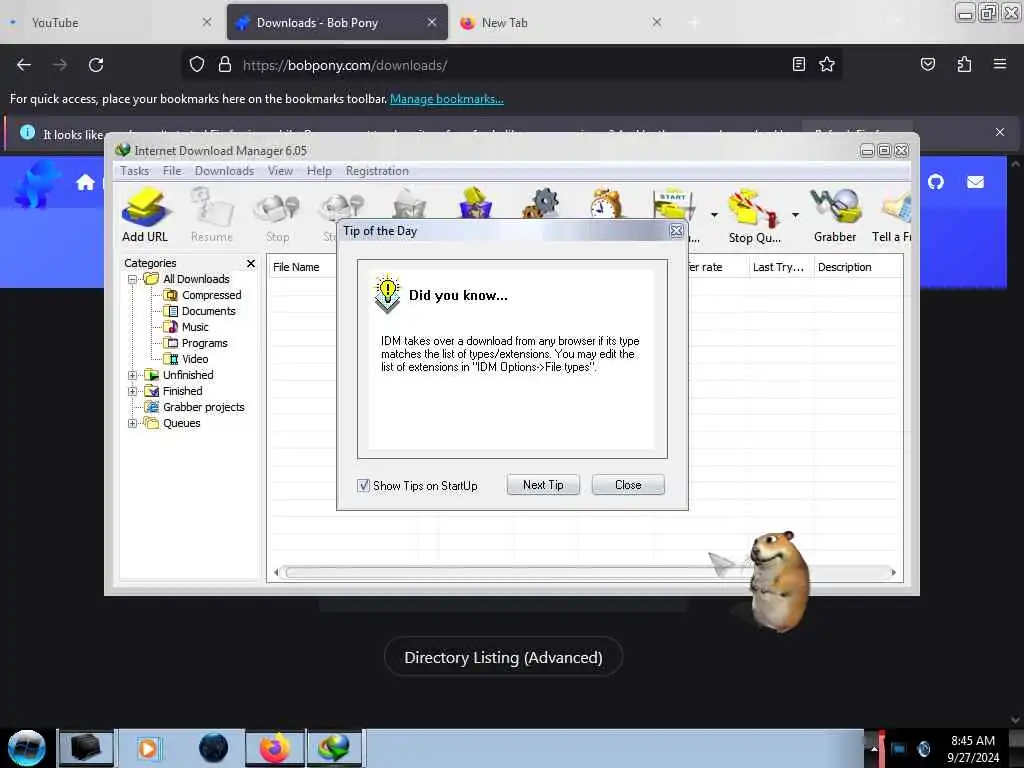1024x768 pixels.
Task: Click the Stop toolbar icon in IDM
Action: [x=278, y=215]
